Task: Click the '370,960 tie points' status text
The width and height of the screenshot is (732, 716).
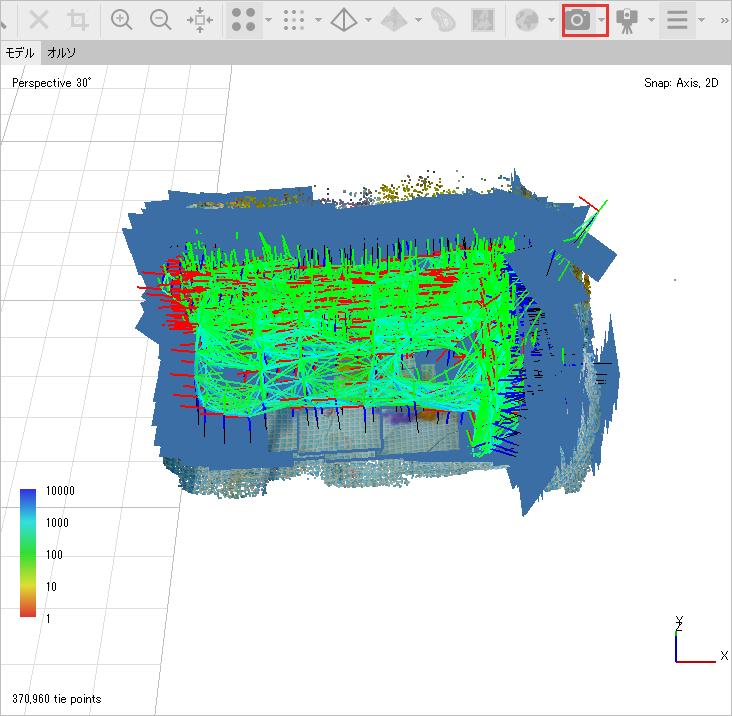Action: (x=56, y=699)
